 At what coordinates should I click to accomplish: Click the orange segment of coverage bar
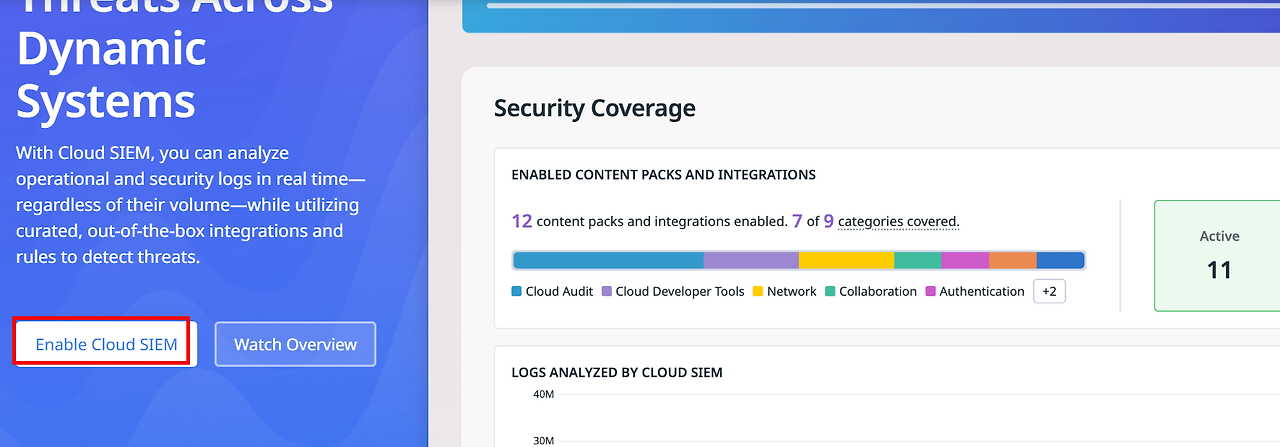(x=1013, y=260)
